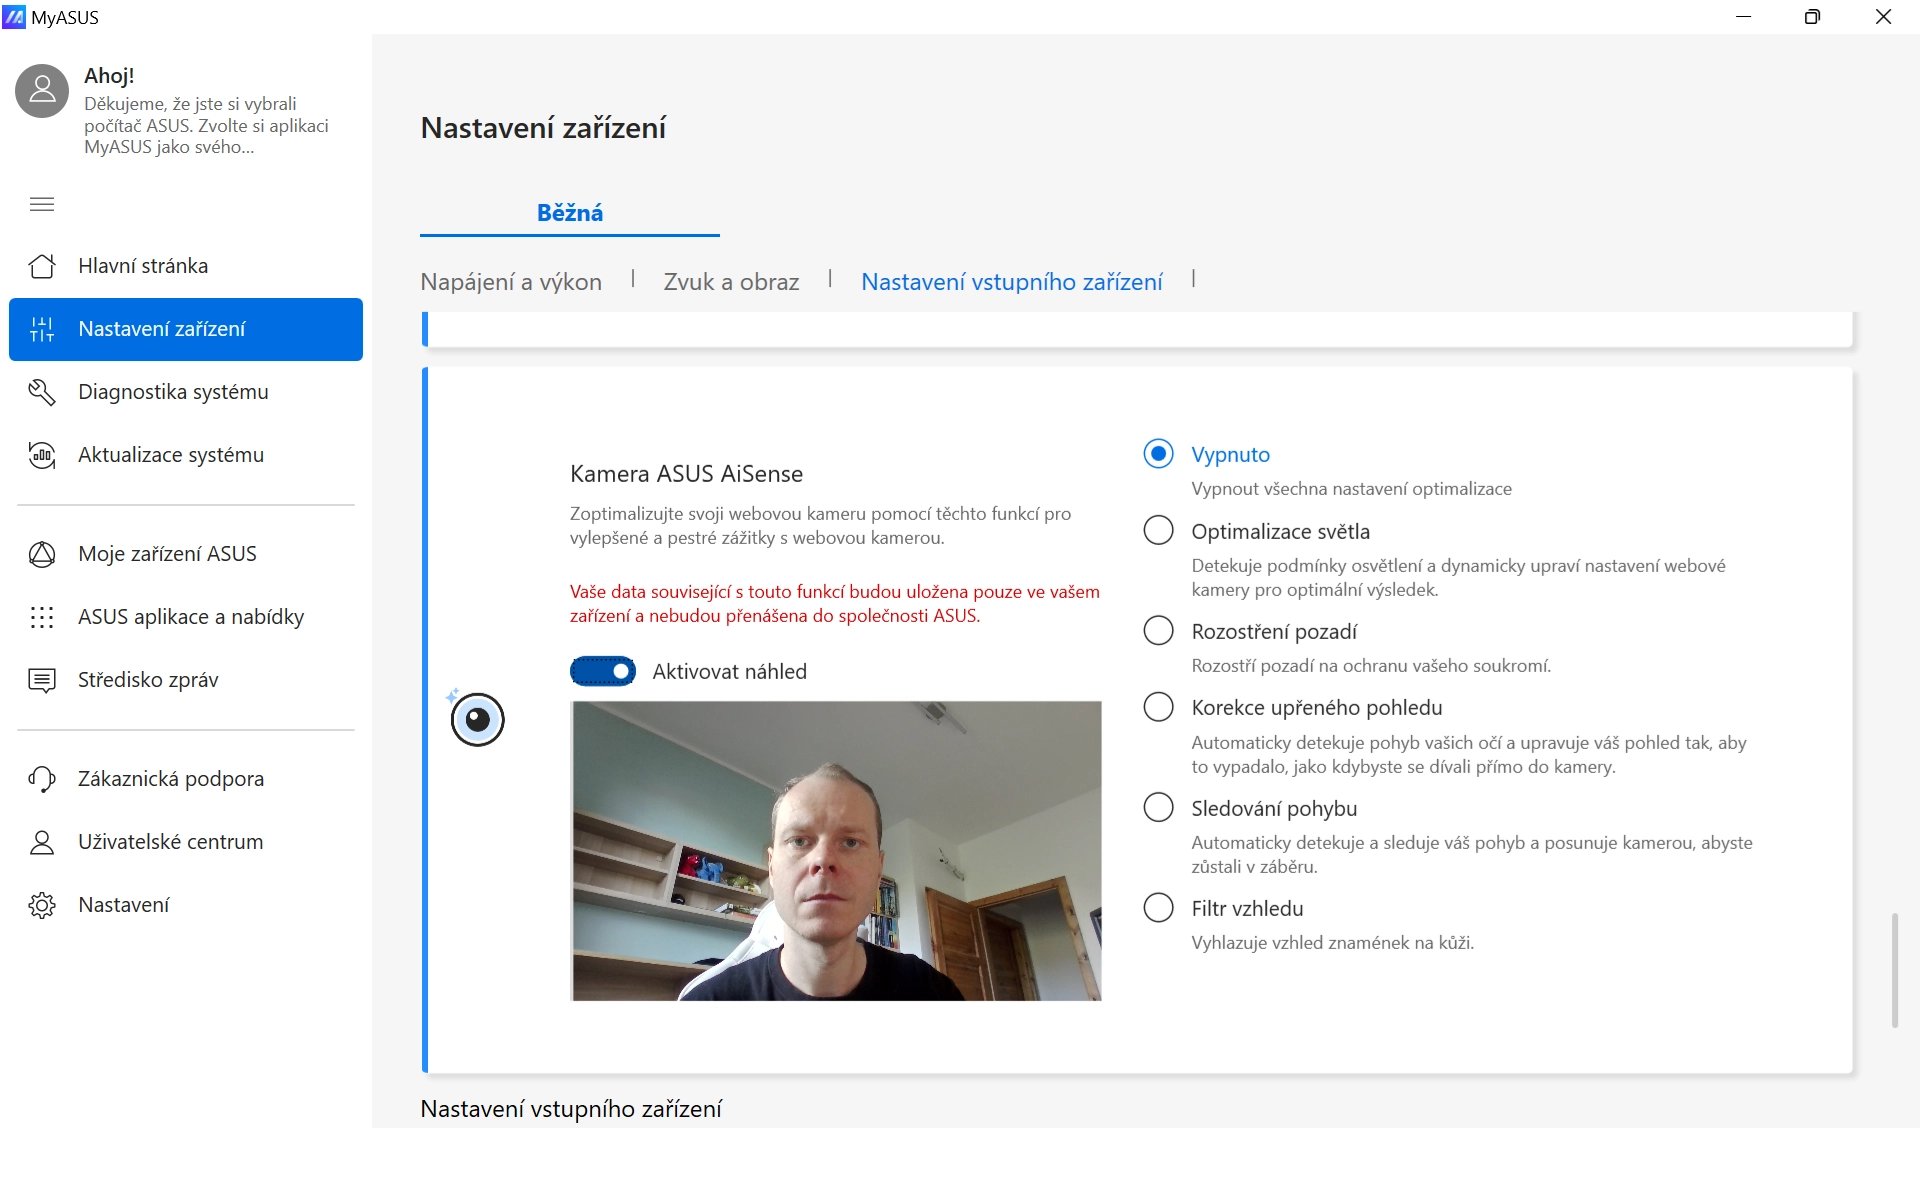Viewport: 1920px width, 1200px height.
Task: Click the user profile avatar
Action: [x=42, y=91]
